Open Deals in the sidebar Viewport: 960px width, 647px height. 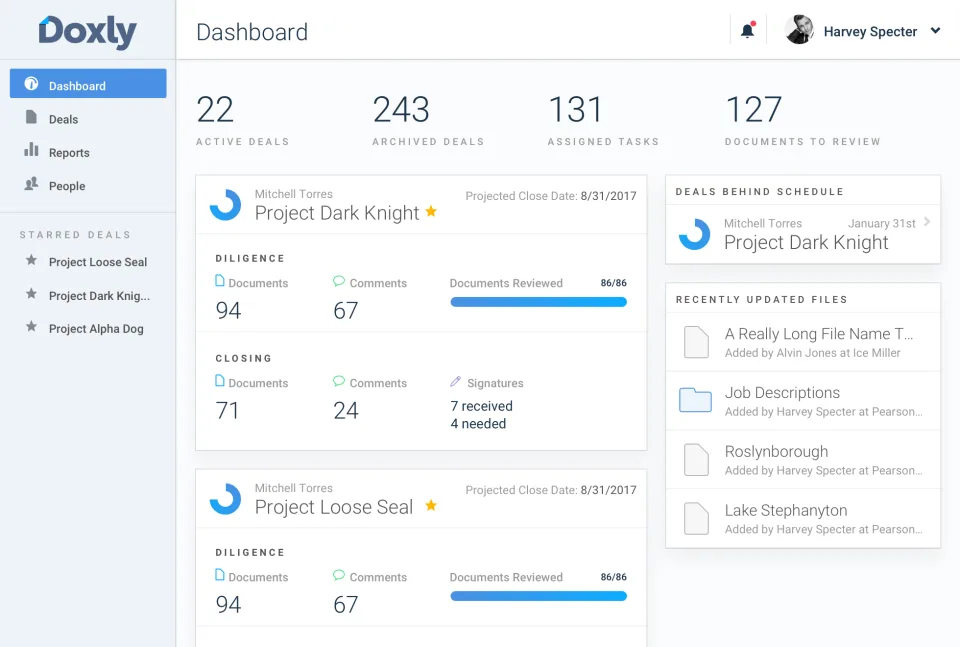pos(64,119)
